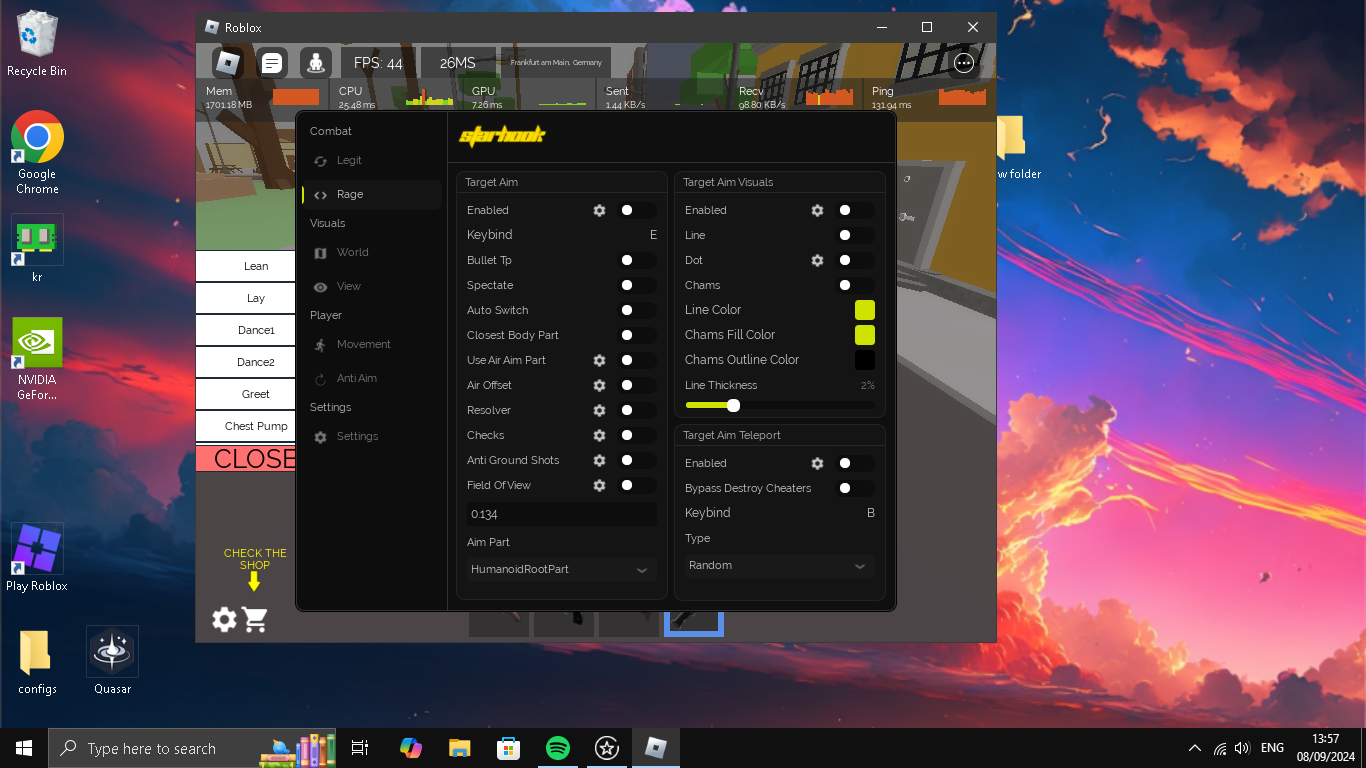
Task: Open gear settings for Target Aim Enabled
Action: [x=599, y=210]
